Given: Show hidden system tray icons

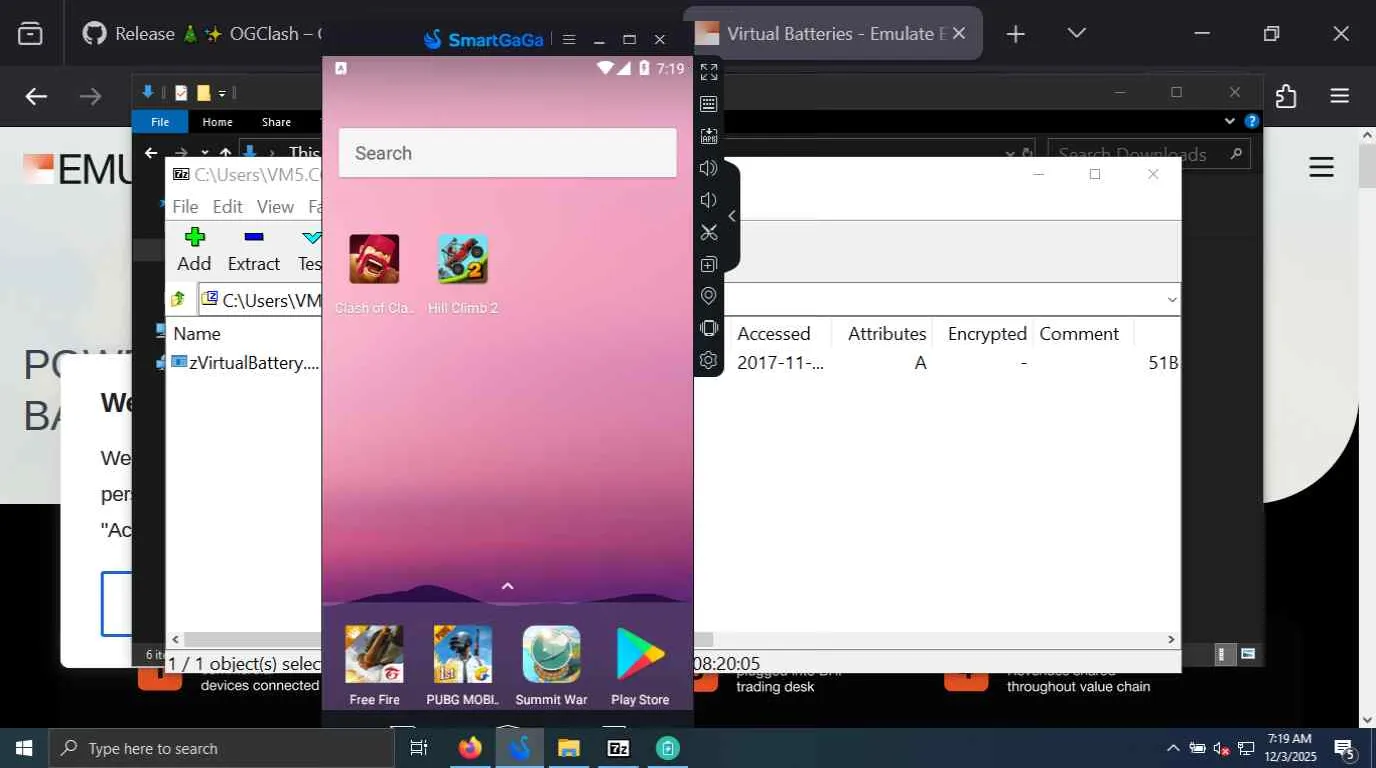Looking at the screenshot, I should (x=1173, y=748).
